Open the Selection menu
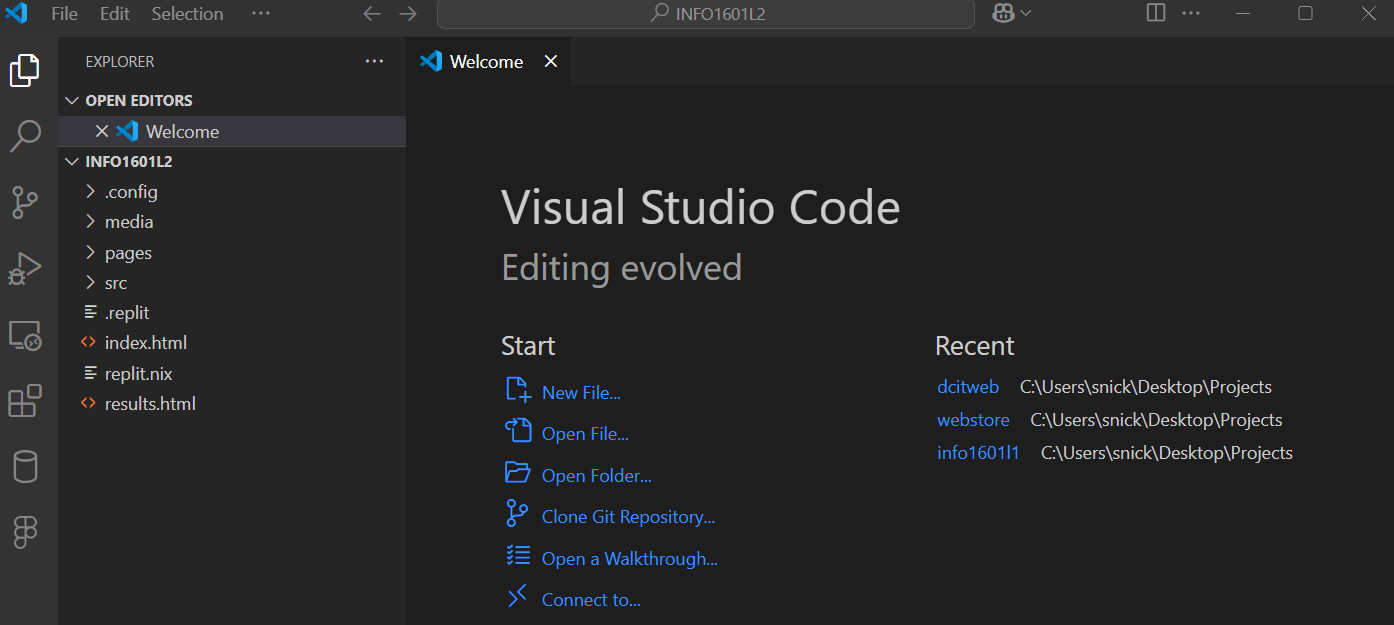 click(x=187, y=14)
